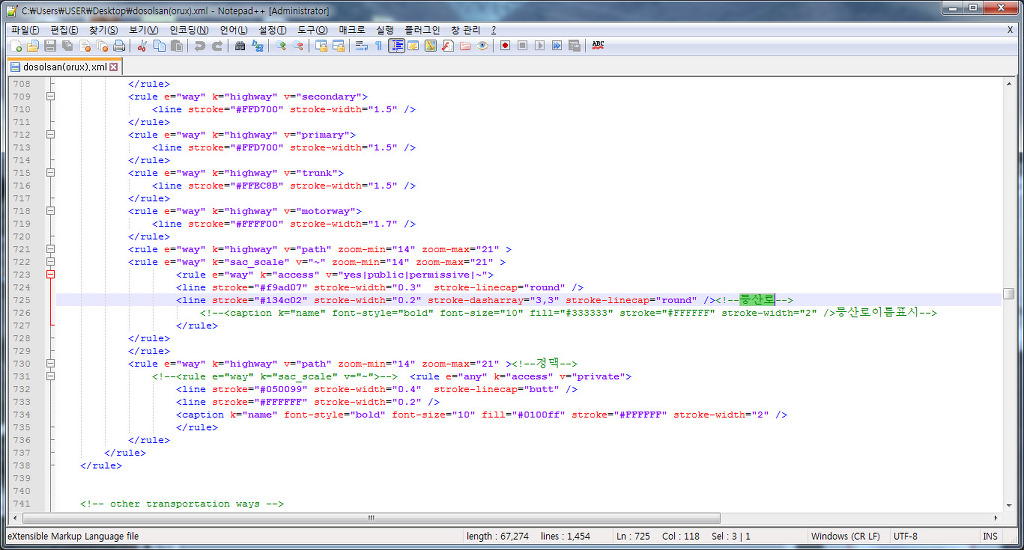The height and width of the screenshot is (550, 1024).
Task: Click the Print toolbar icon
Action: (x=119, y=46)
